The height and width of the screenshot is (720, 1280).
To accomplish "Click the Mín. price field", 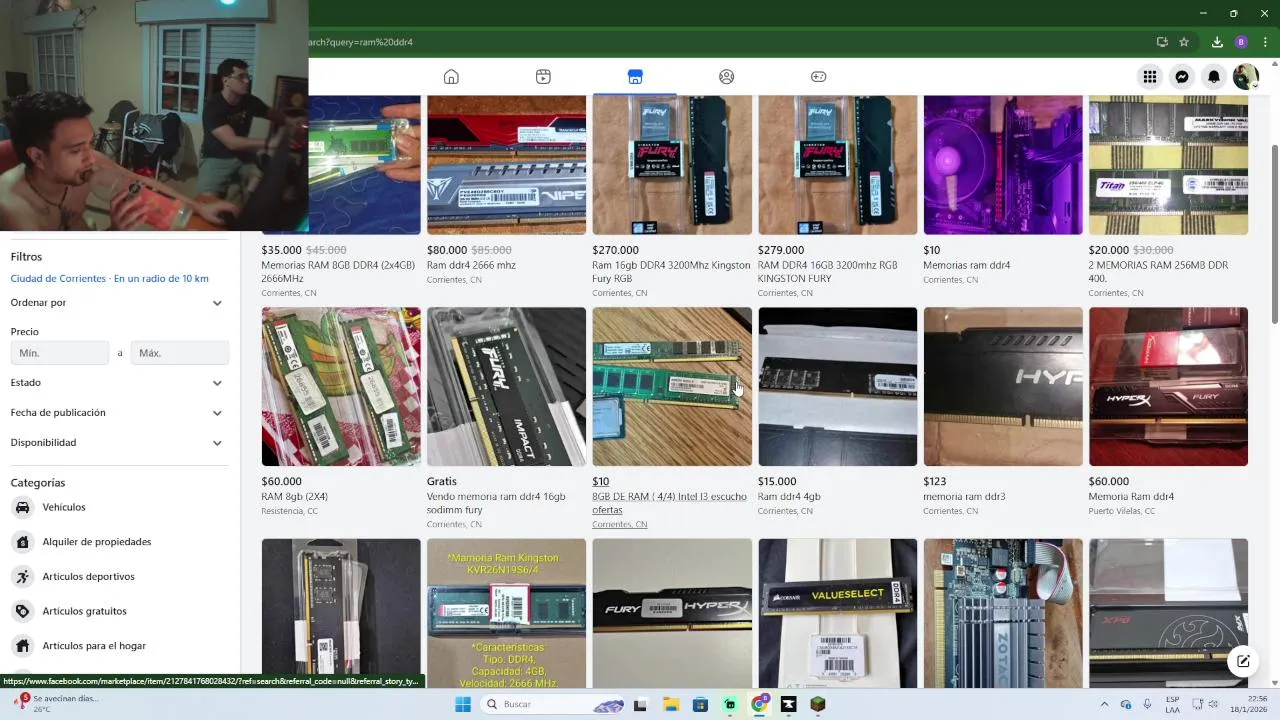I will point(60,353).
